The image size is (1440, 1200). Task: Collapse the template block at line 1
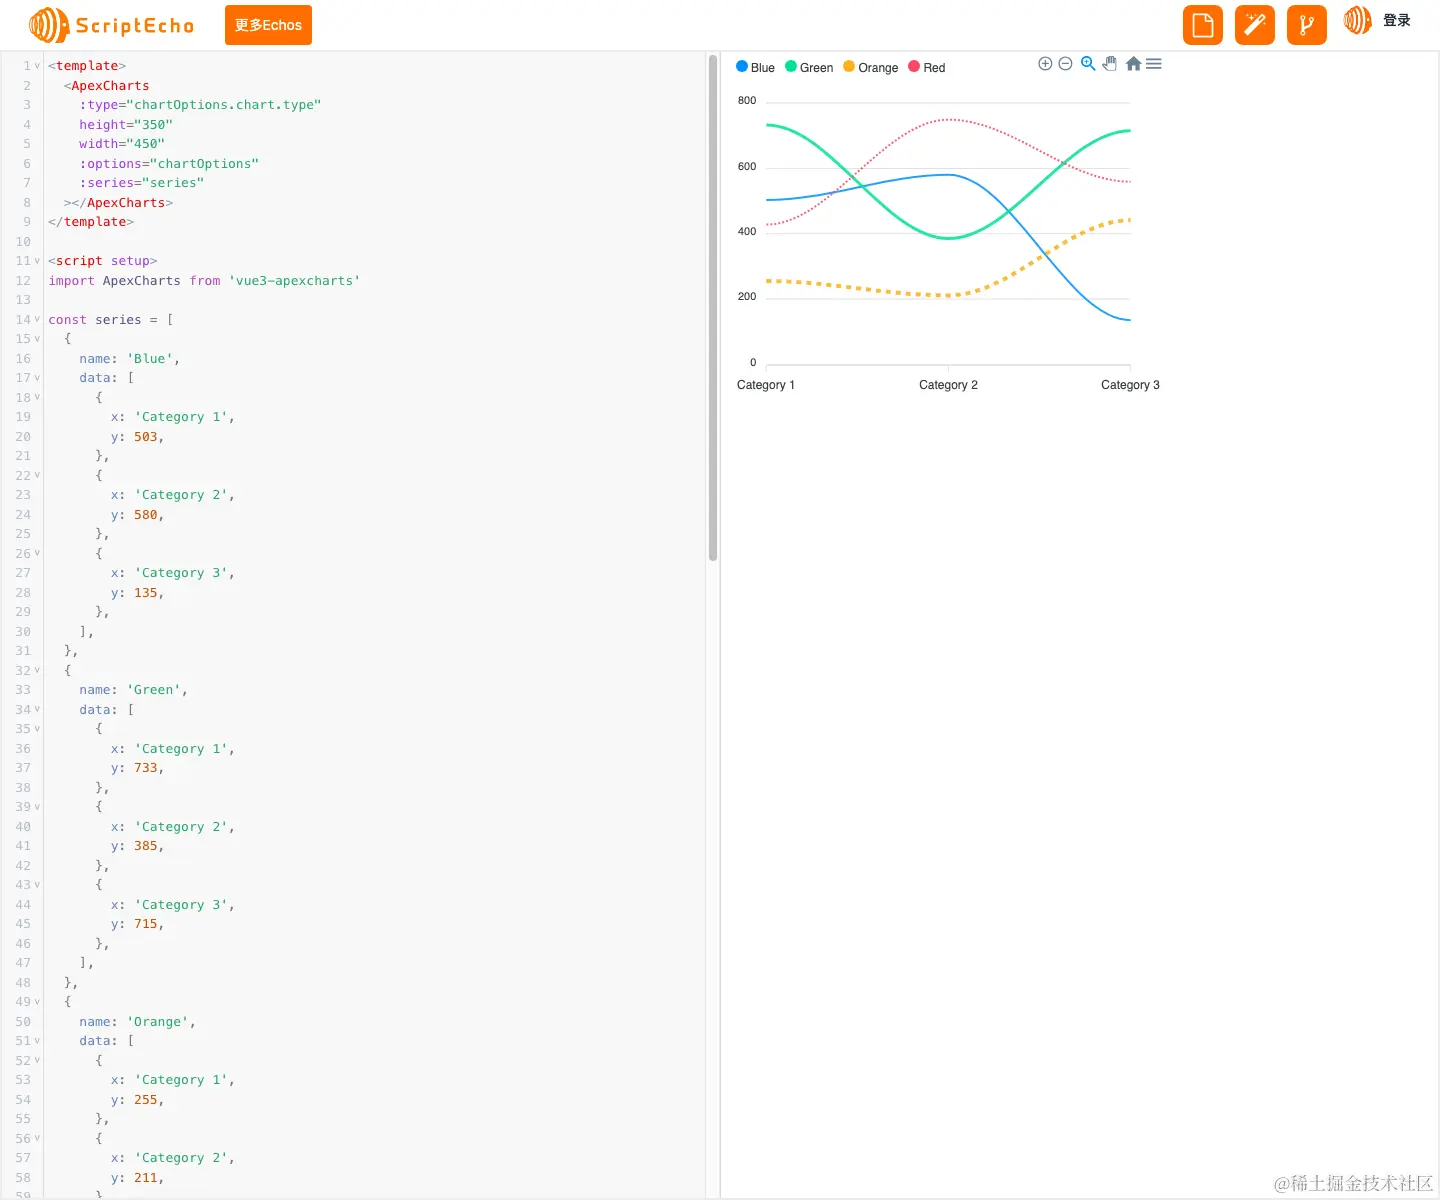pyautogui.click(x=38, y=66)
